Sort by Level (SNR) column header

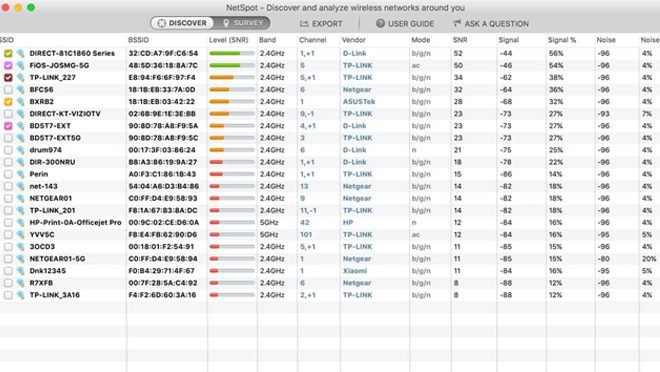pyautogui.click(x=229, y=40)
